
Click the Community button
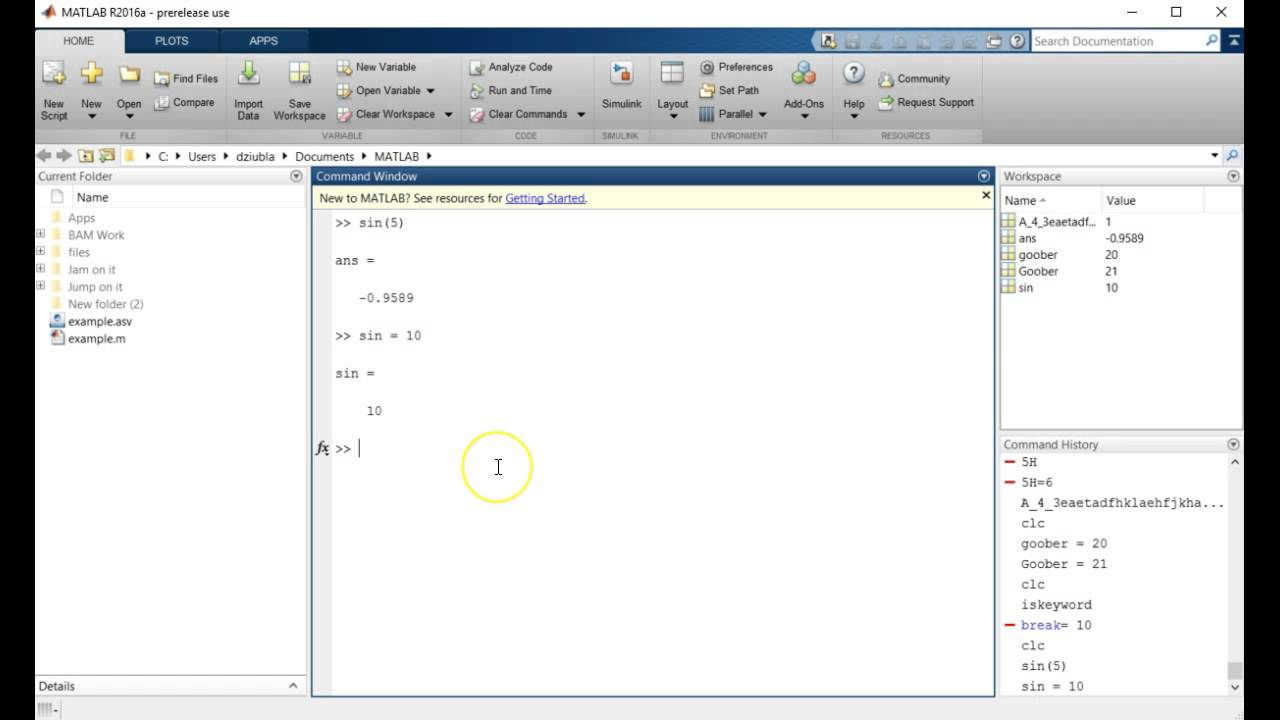(x=914, y=79)
